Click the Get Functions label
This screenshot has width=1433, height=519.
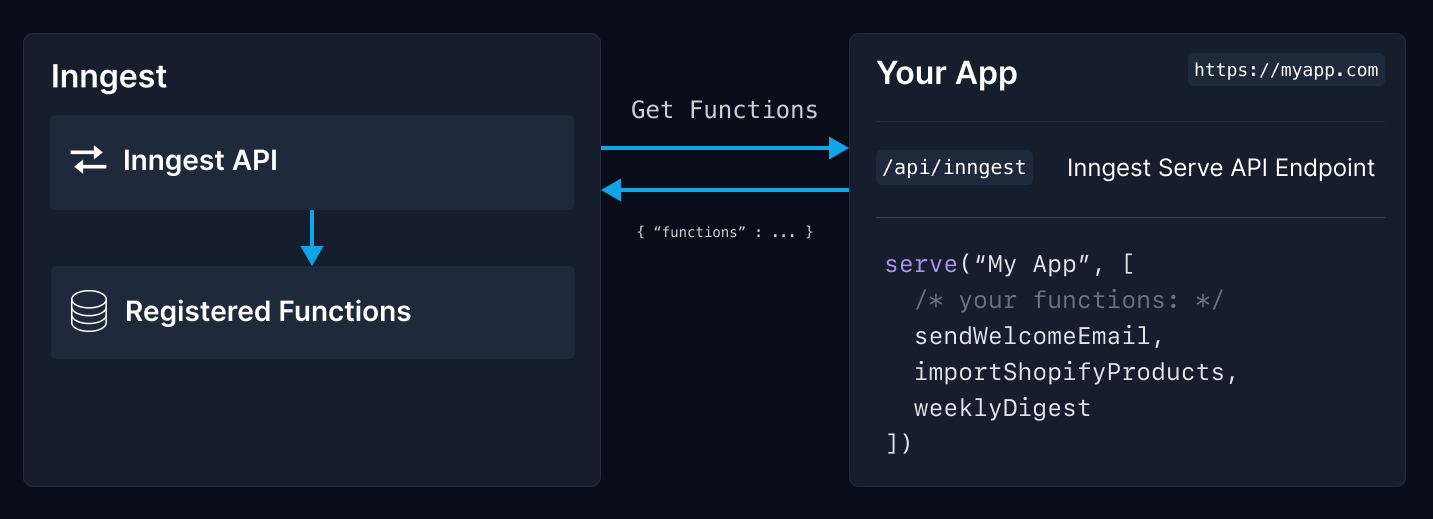point(724,110)
